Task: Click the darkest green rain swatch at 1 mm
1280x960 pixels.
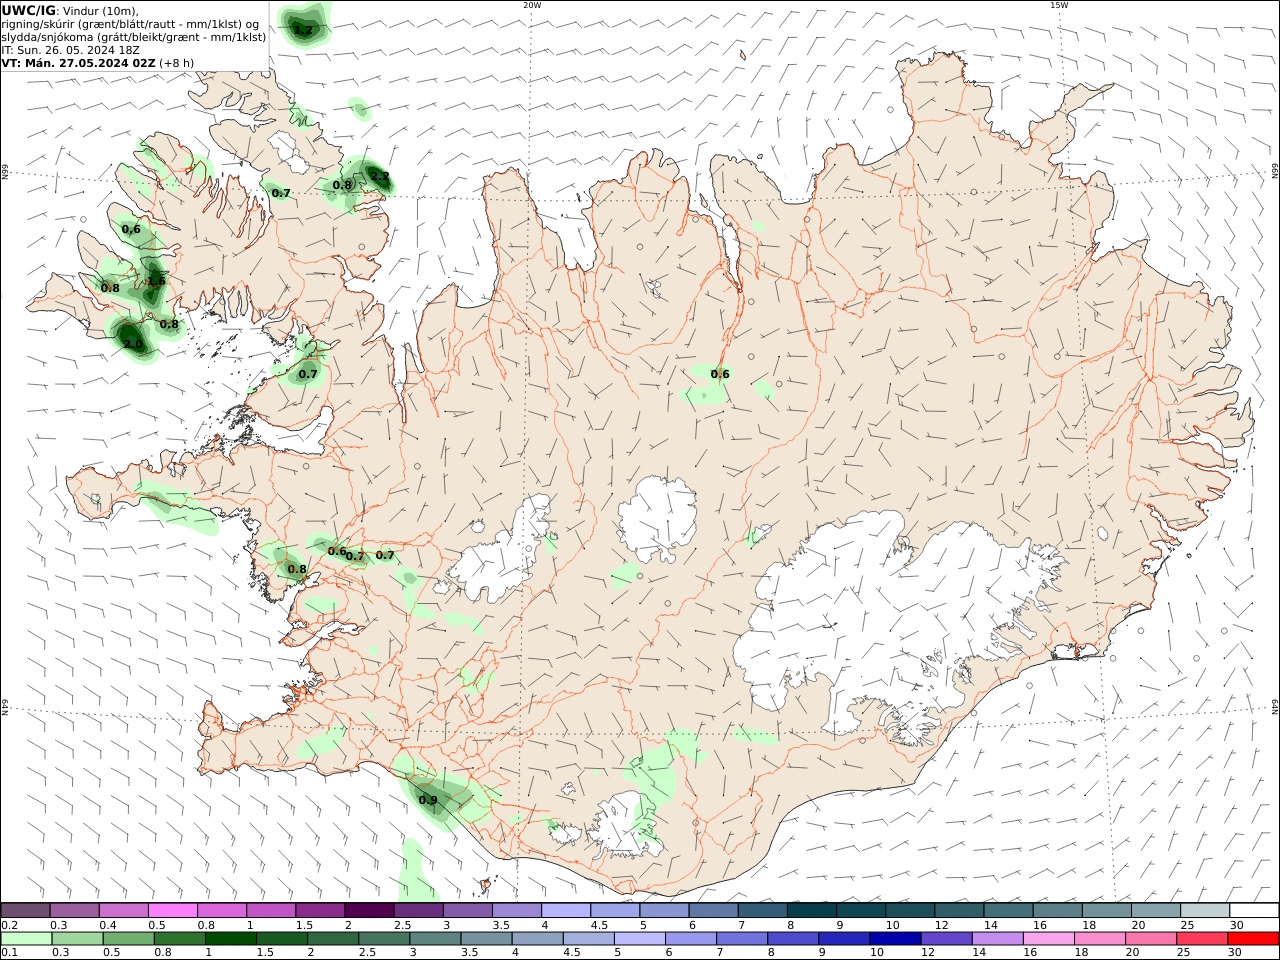Action: 231,939
